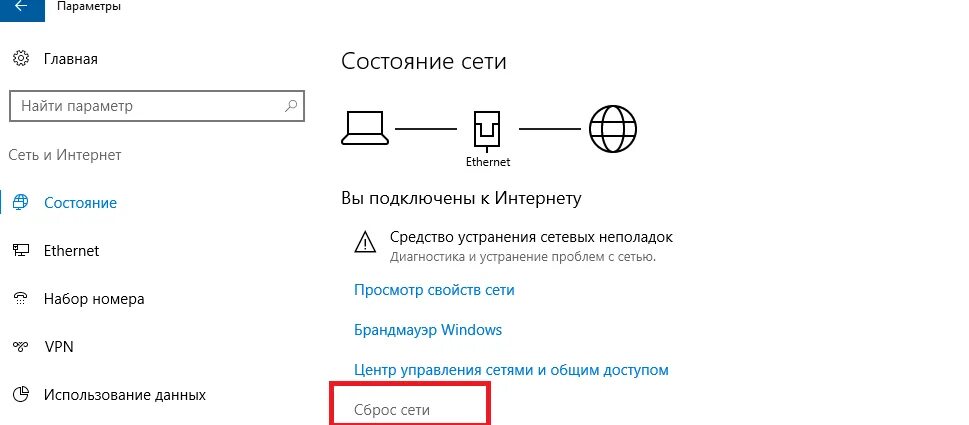Click the data usage pie icon
This screenshot has height=425, width=969.
click(x=21, y=394)
